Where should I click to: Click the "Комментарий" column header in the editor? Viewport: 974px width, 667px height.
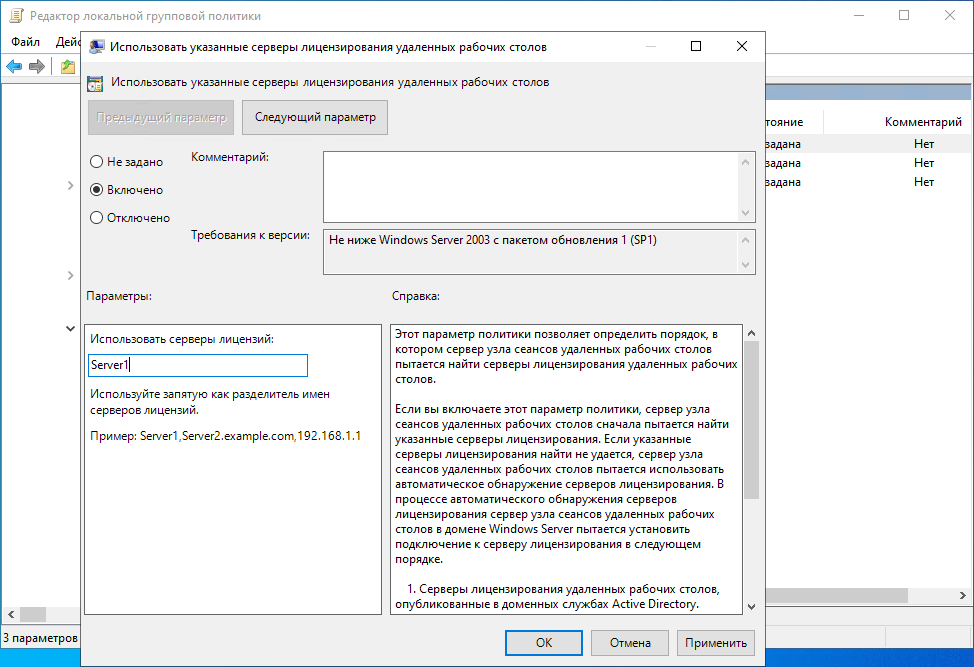pyautogui.click(x=923, y=122)
